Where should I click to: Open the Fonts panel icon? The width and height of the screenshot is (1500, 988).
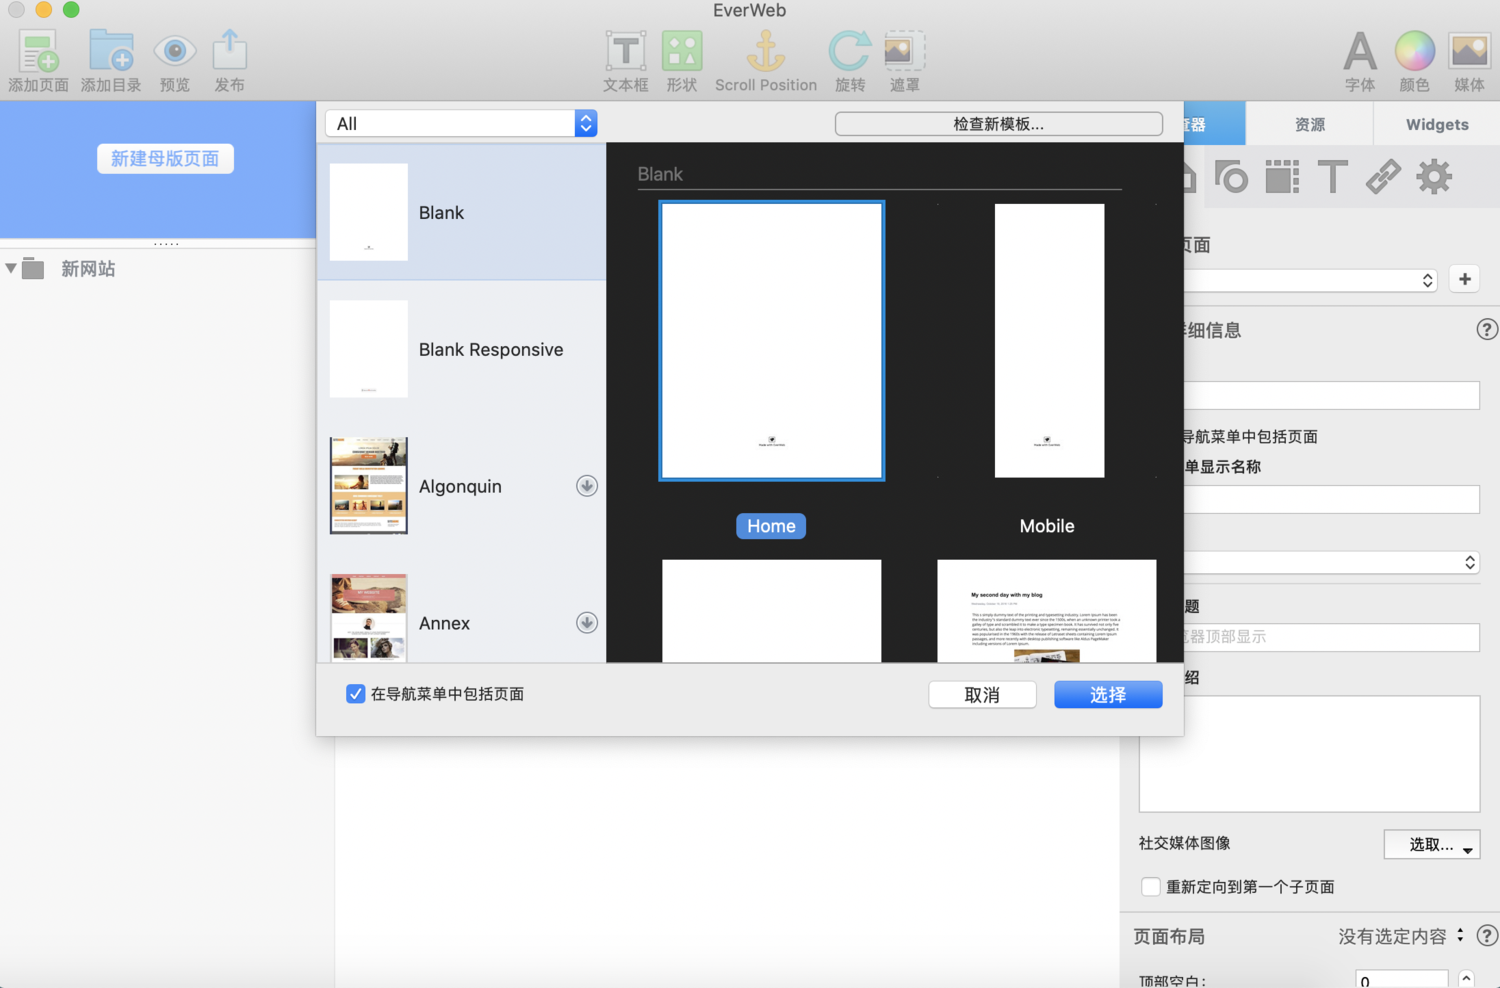(x=1360, y=51)
